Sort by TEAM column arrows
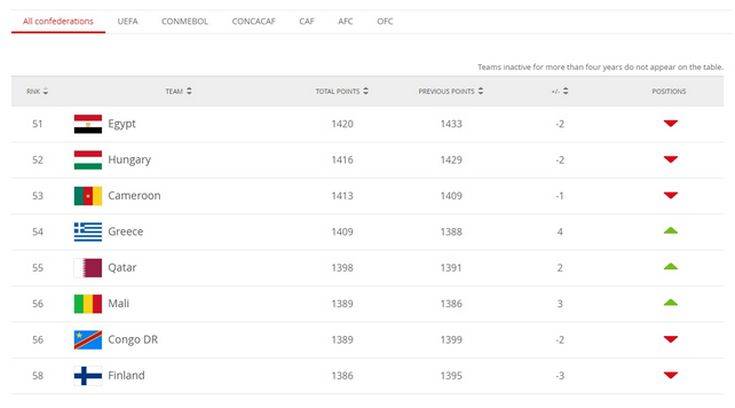 189,92
